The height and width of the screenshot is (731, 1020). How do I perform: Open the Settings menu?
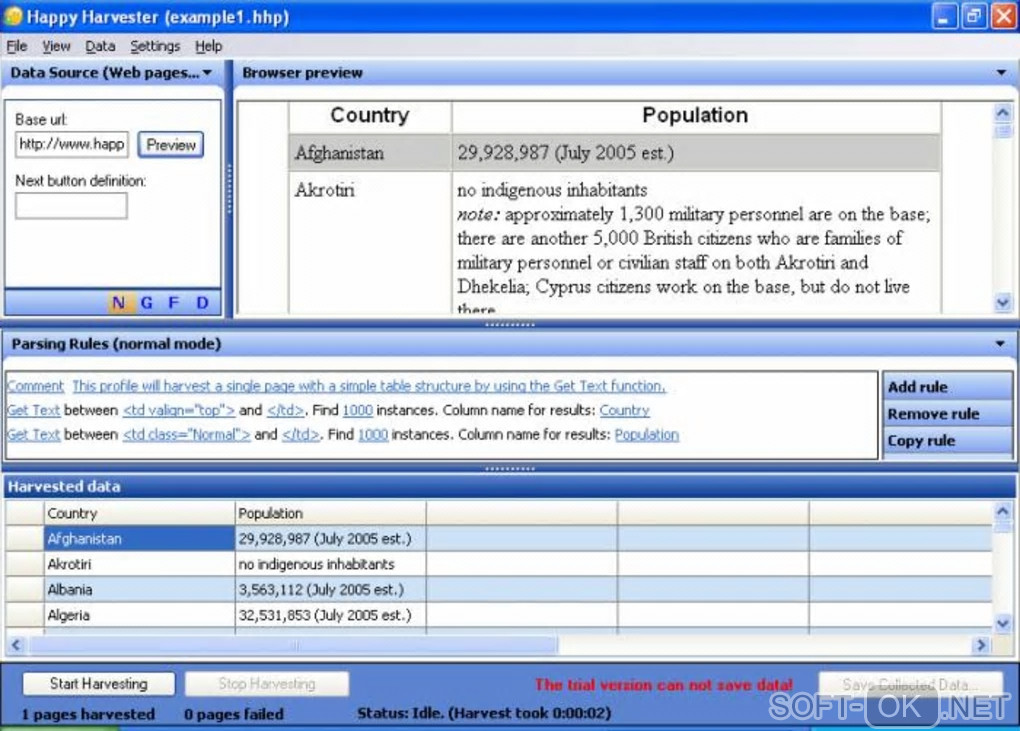pos(155,46)
